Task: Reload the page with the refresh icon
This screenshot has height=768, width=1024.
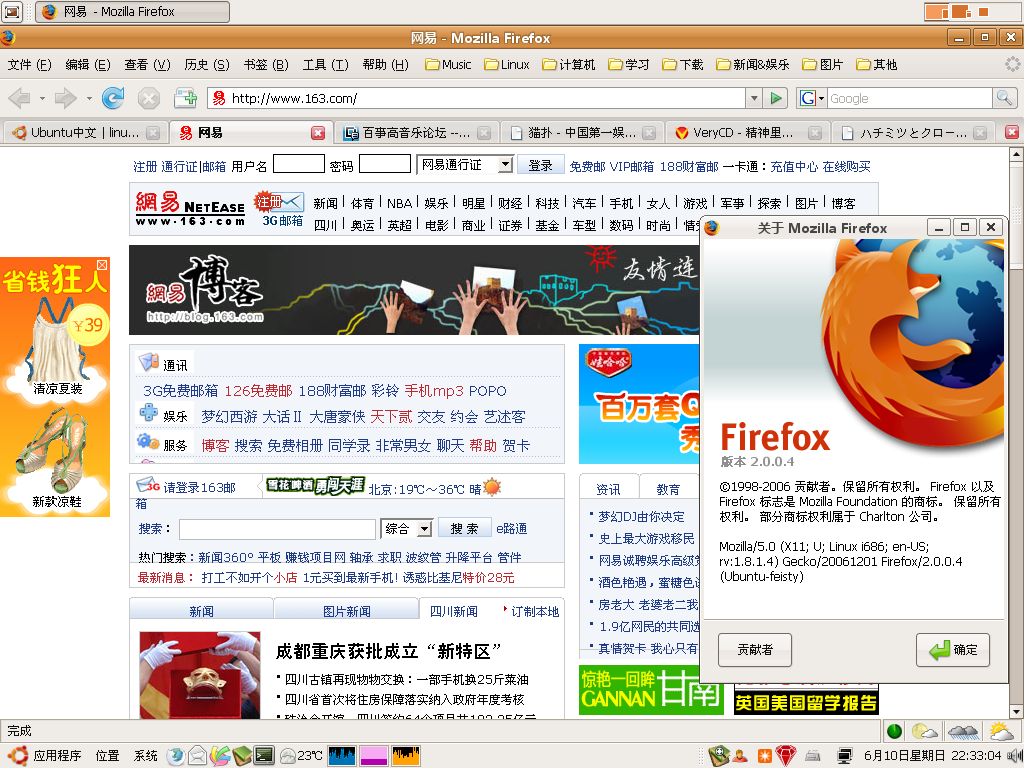Action: tap(113, 99)
